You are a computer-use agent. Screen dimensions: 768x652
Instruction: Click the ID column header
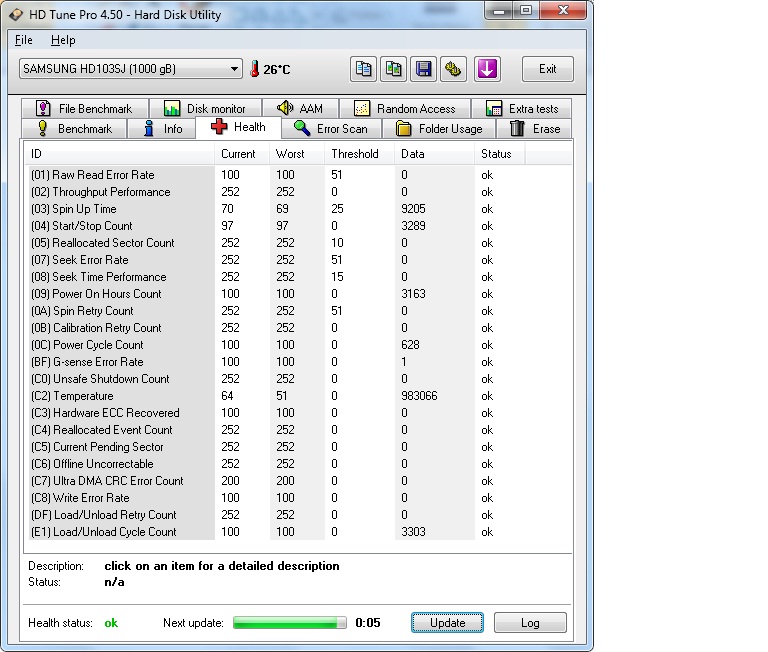pyautogui.click(x=119, y=154)
